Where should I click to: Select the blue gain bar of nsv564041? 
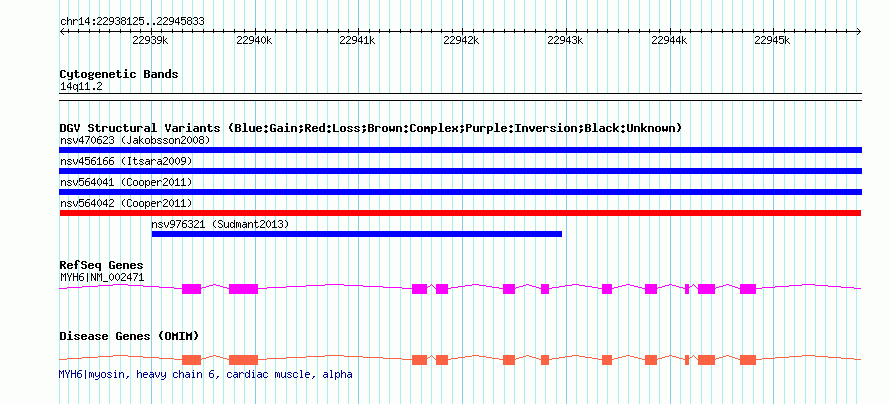(x=460, y=192)
